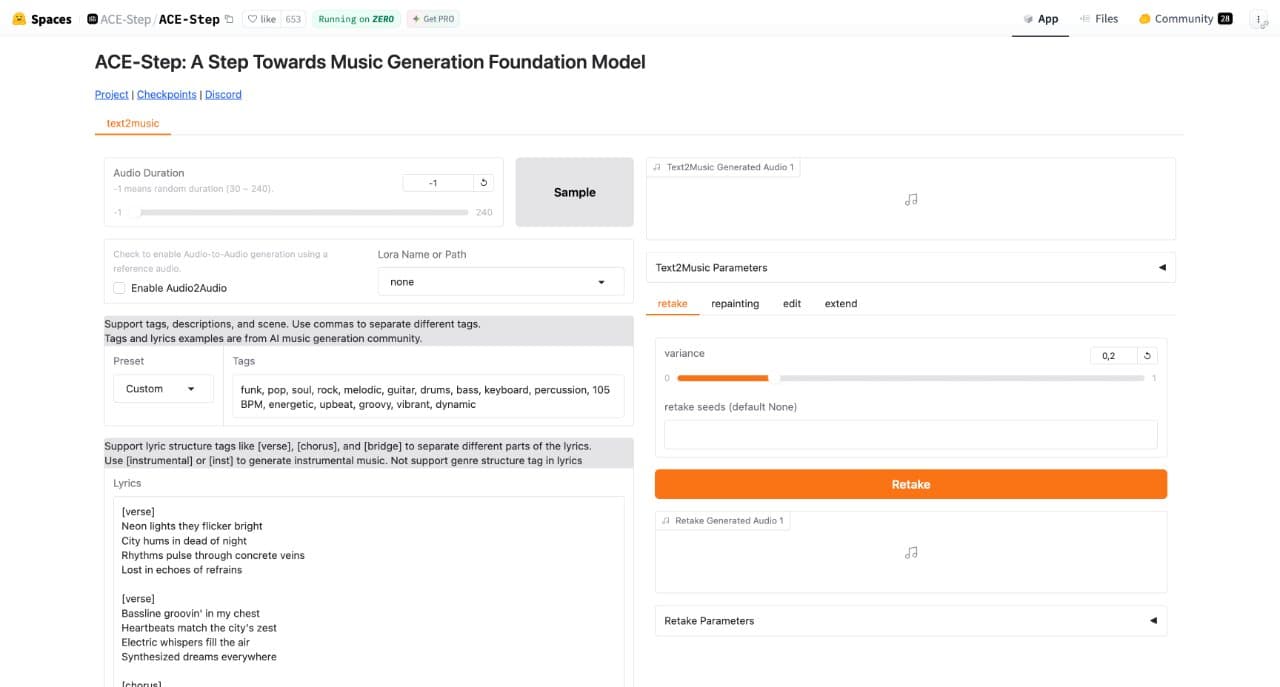This screenshot has width=1280, height=687.
Task: Select the text2music tab
Action: [133, 123]
